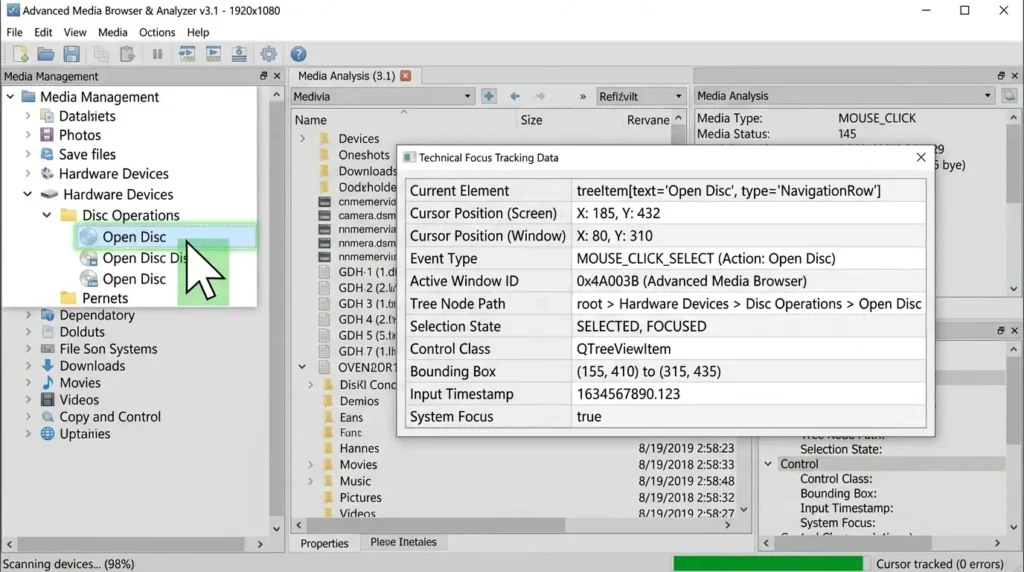Viewport: 1024px width, 572px height.
Task: Click the Pause toolbar button
Action: click(x=157, y=54)
